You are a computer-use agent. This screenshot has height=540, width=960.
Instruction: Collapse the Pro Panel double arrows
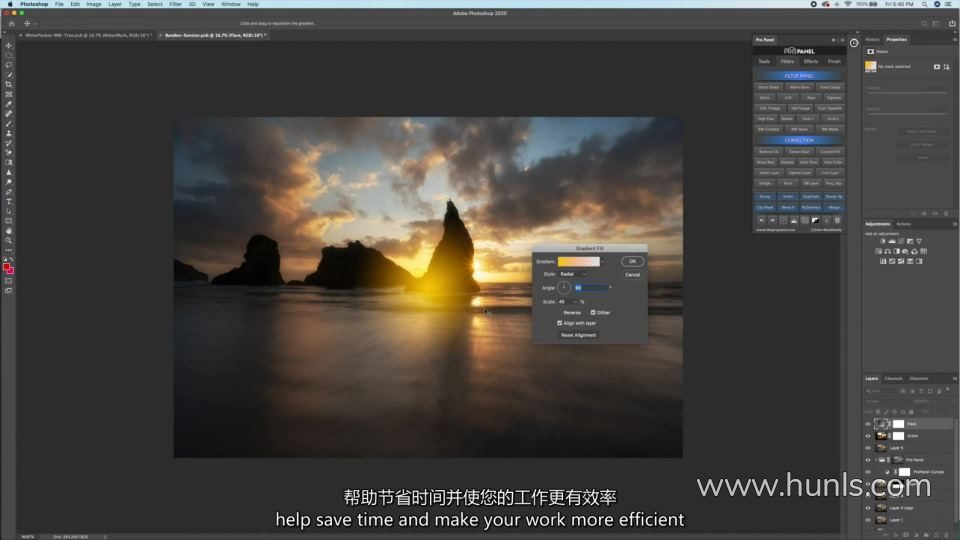click(x=833, y=40)
